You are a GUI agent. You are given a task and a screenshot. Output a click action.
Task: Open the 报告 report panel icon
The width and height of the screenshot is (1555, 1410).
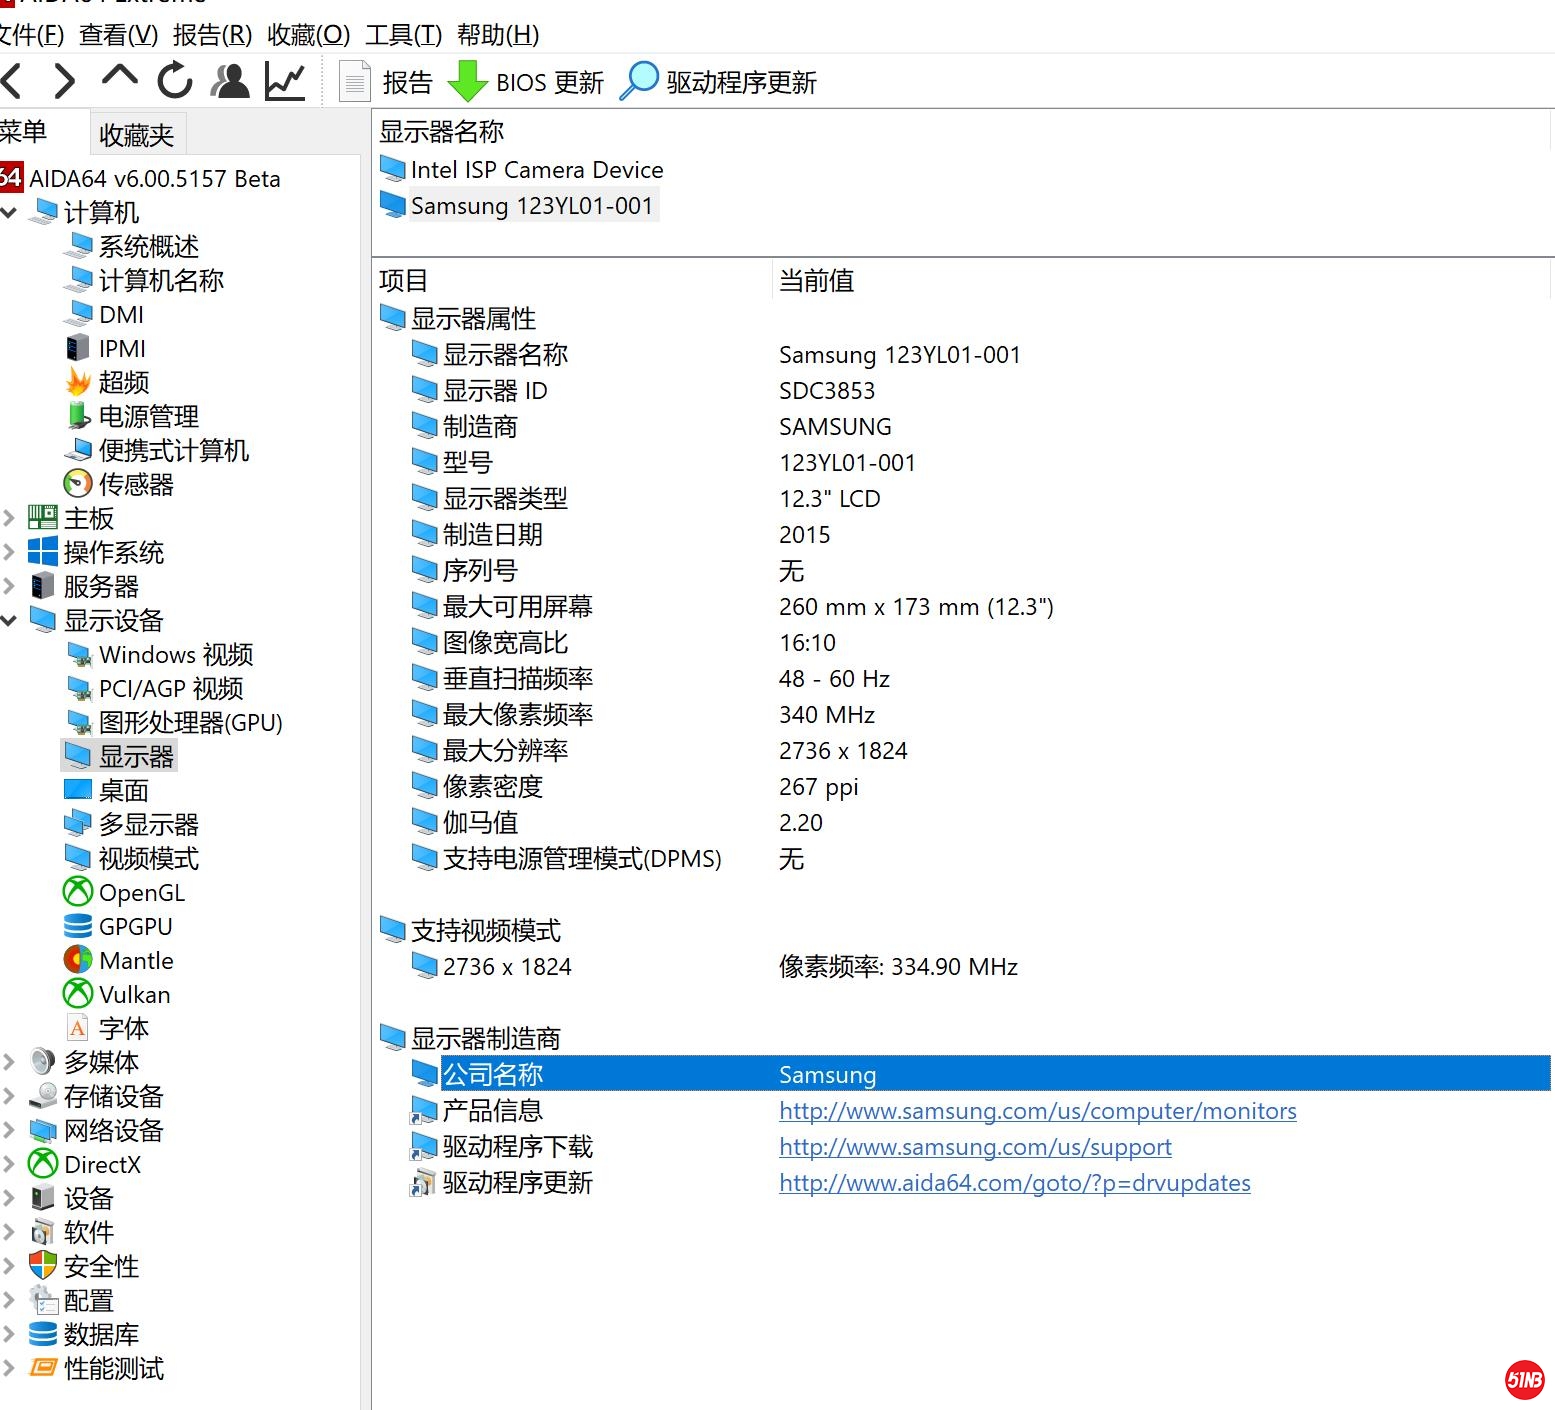coord(355,80)
